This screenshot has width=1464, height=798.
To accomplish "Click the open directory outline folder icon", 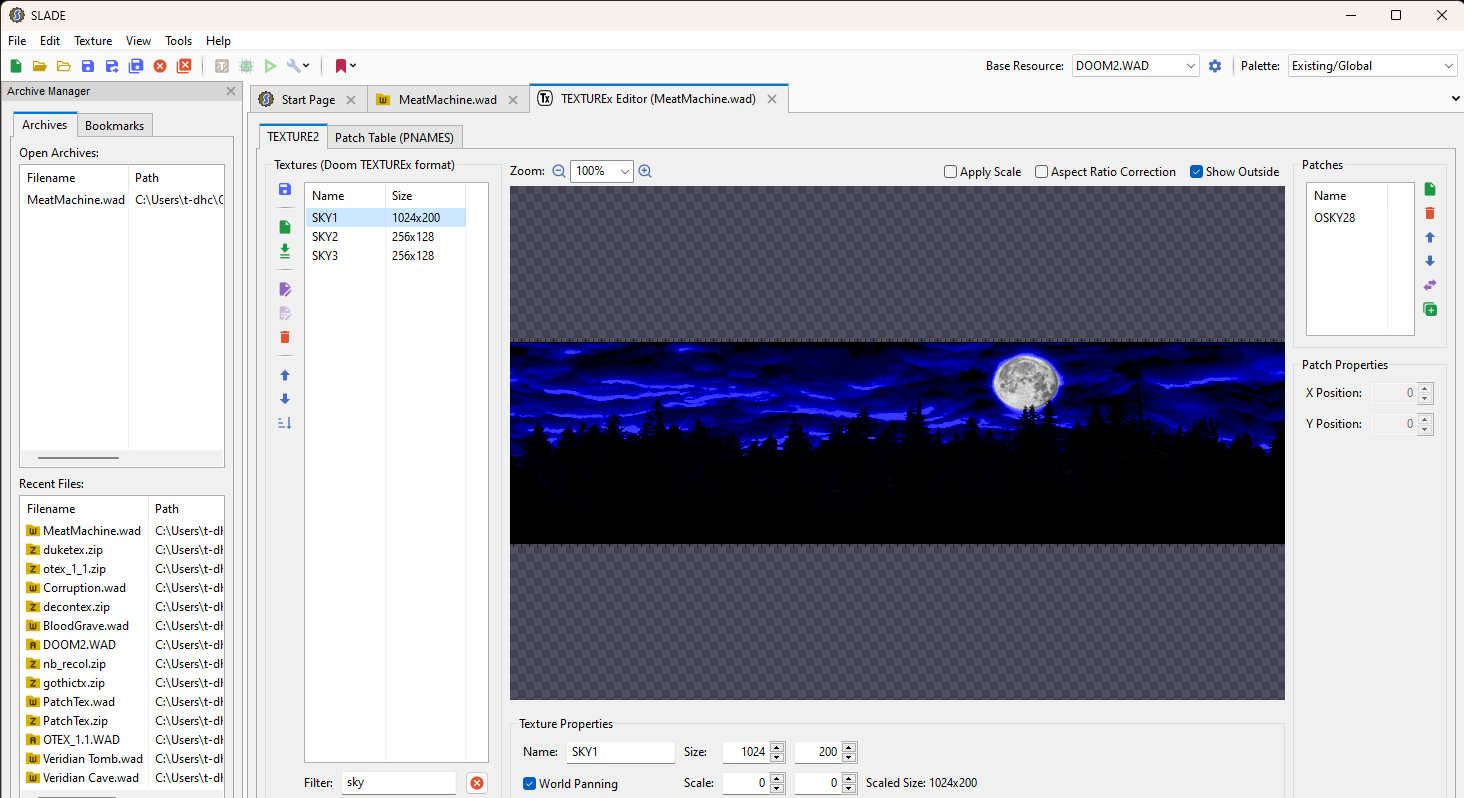I will (x=64, y=66).
